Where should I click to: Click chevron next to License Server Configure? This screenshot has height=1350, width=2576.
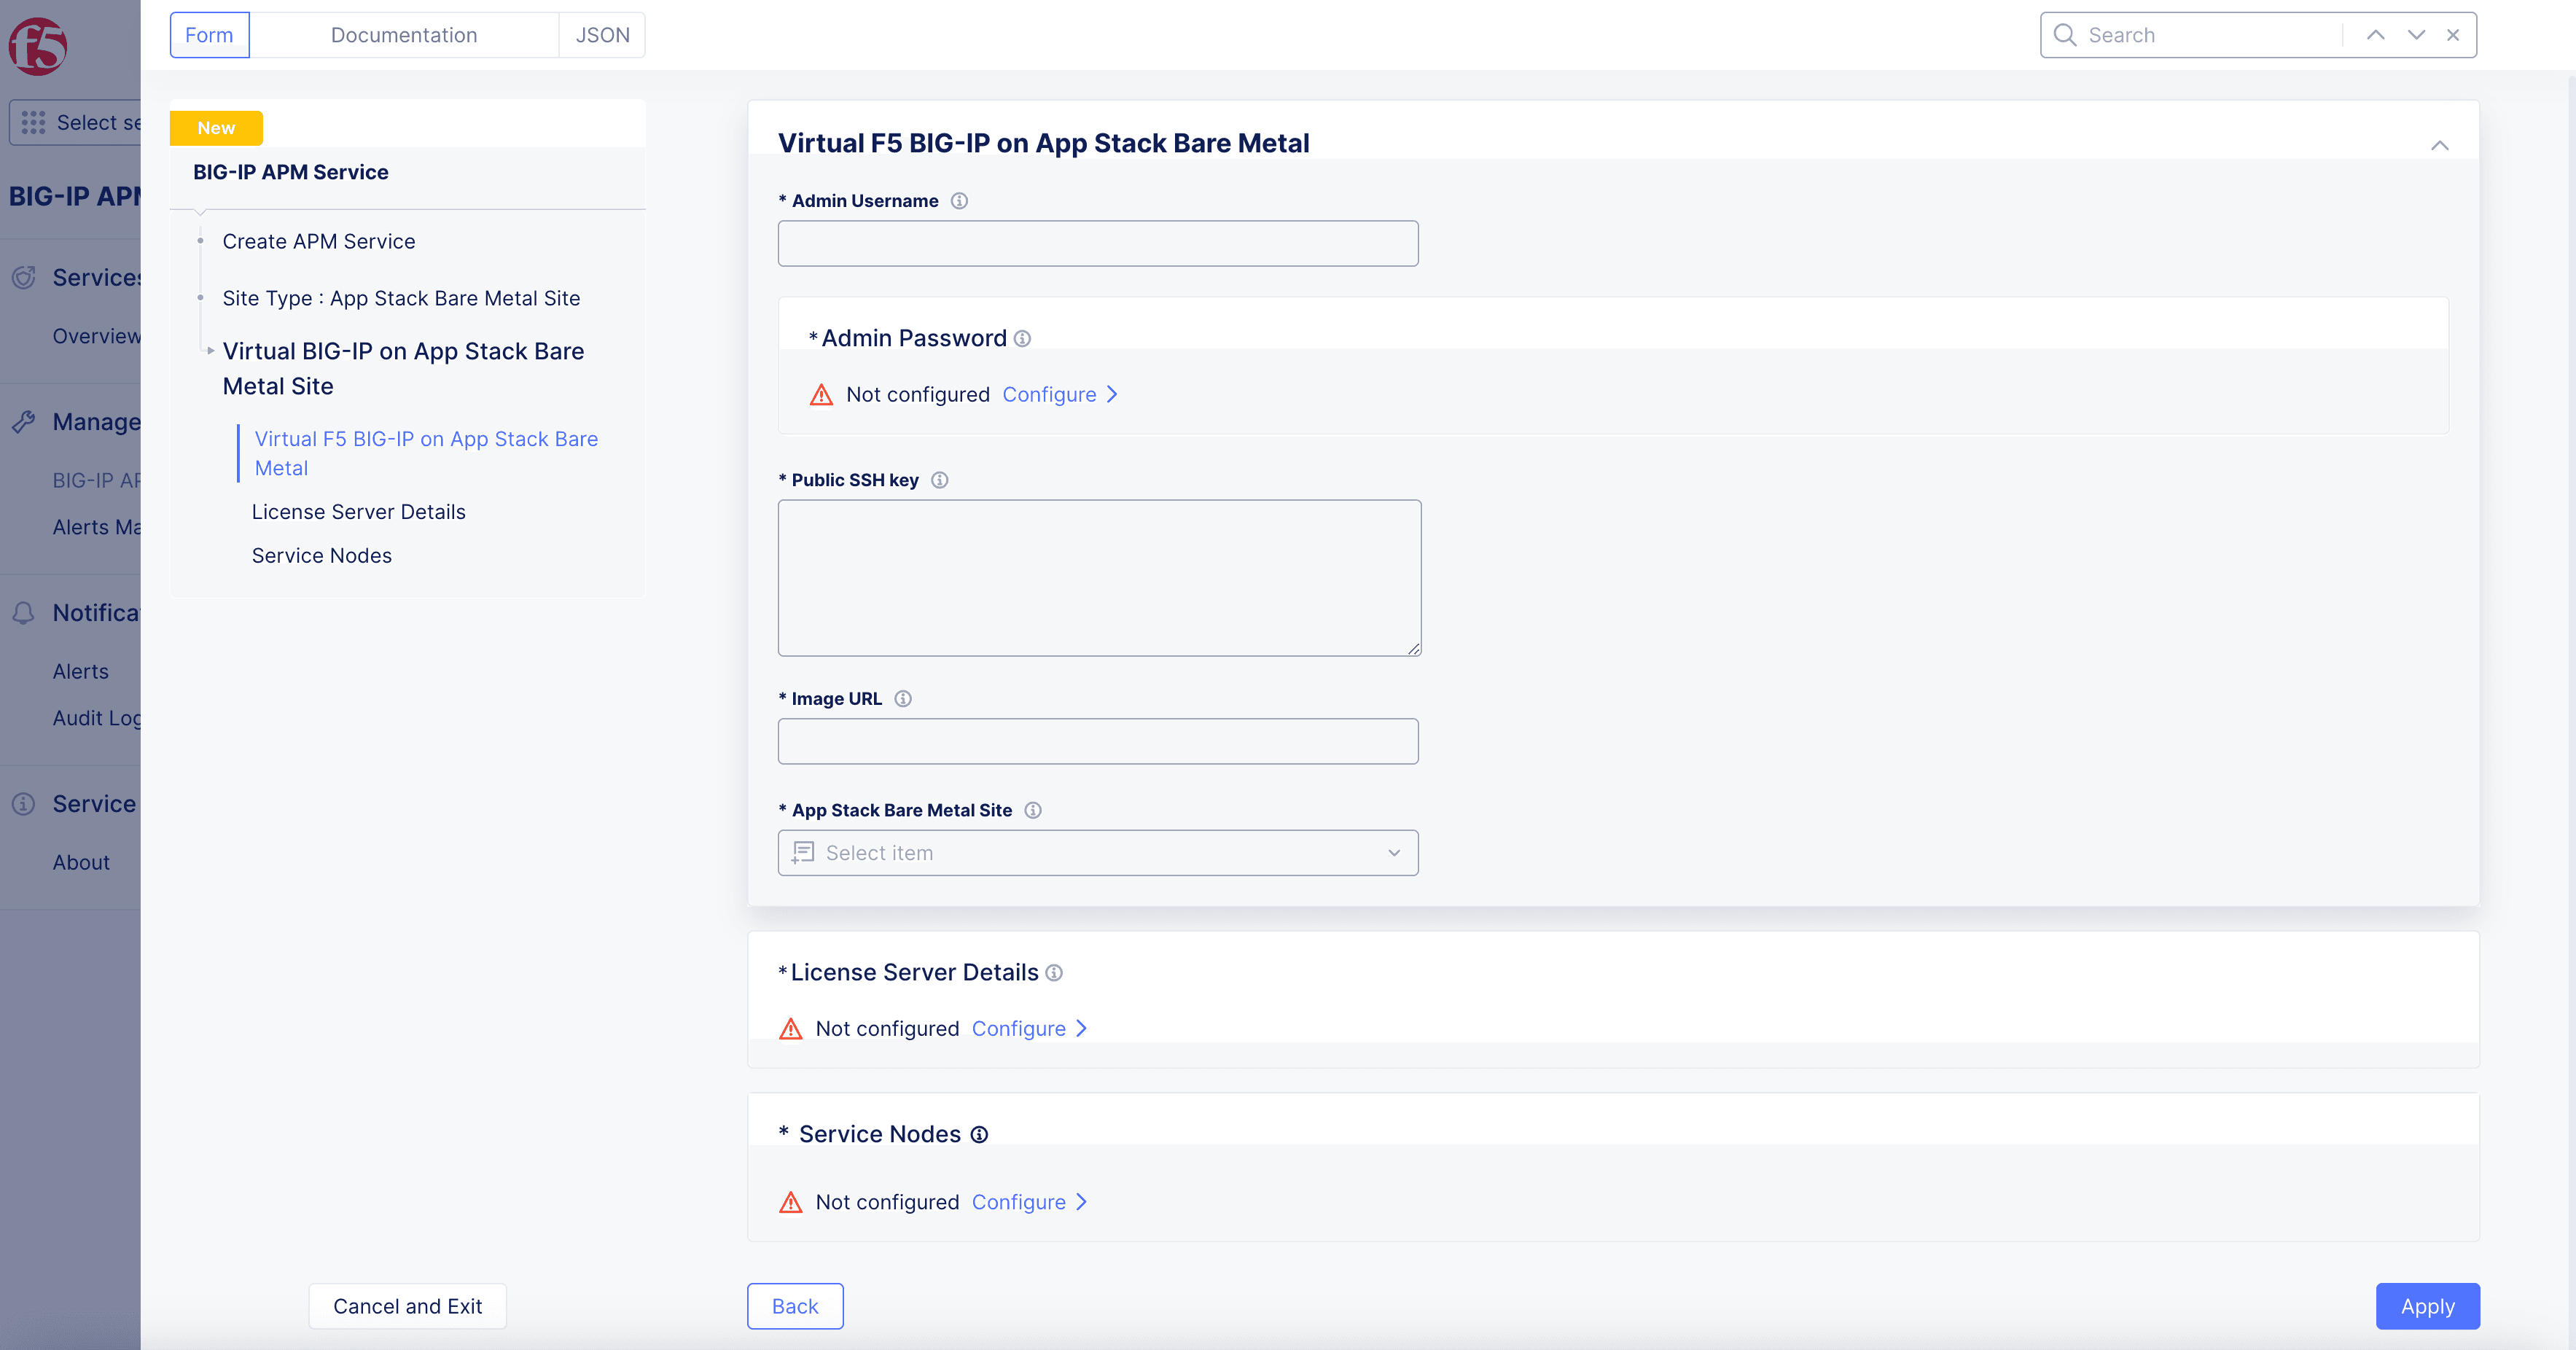click(x=1081, y=1028)
